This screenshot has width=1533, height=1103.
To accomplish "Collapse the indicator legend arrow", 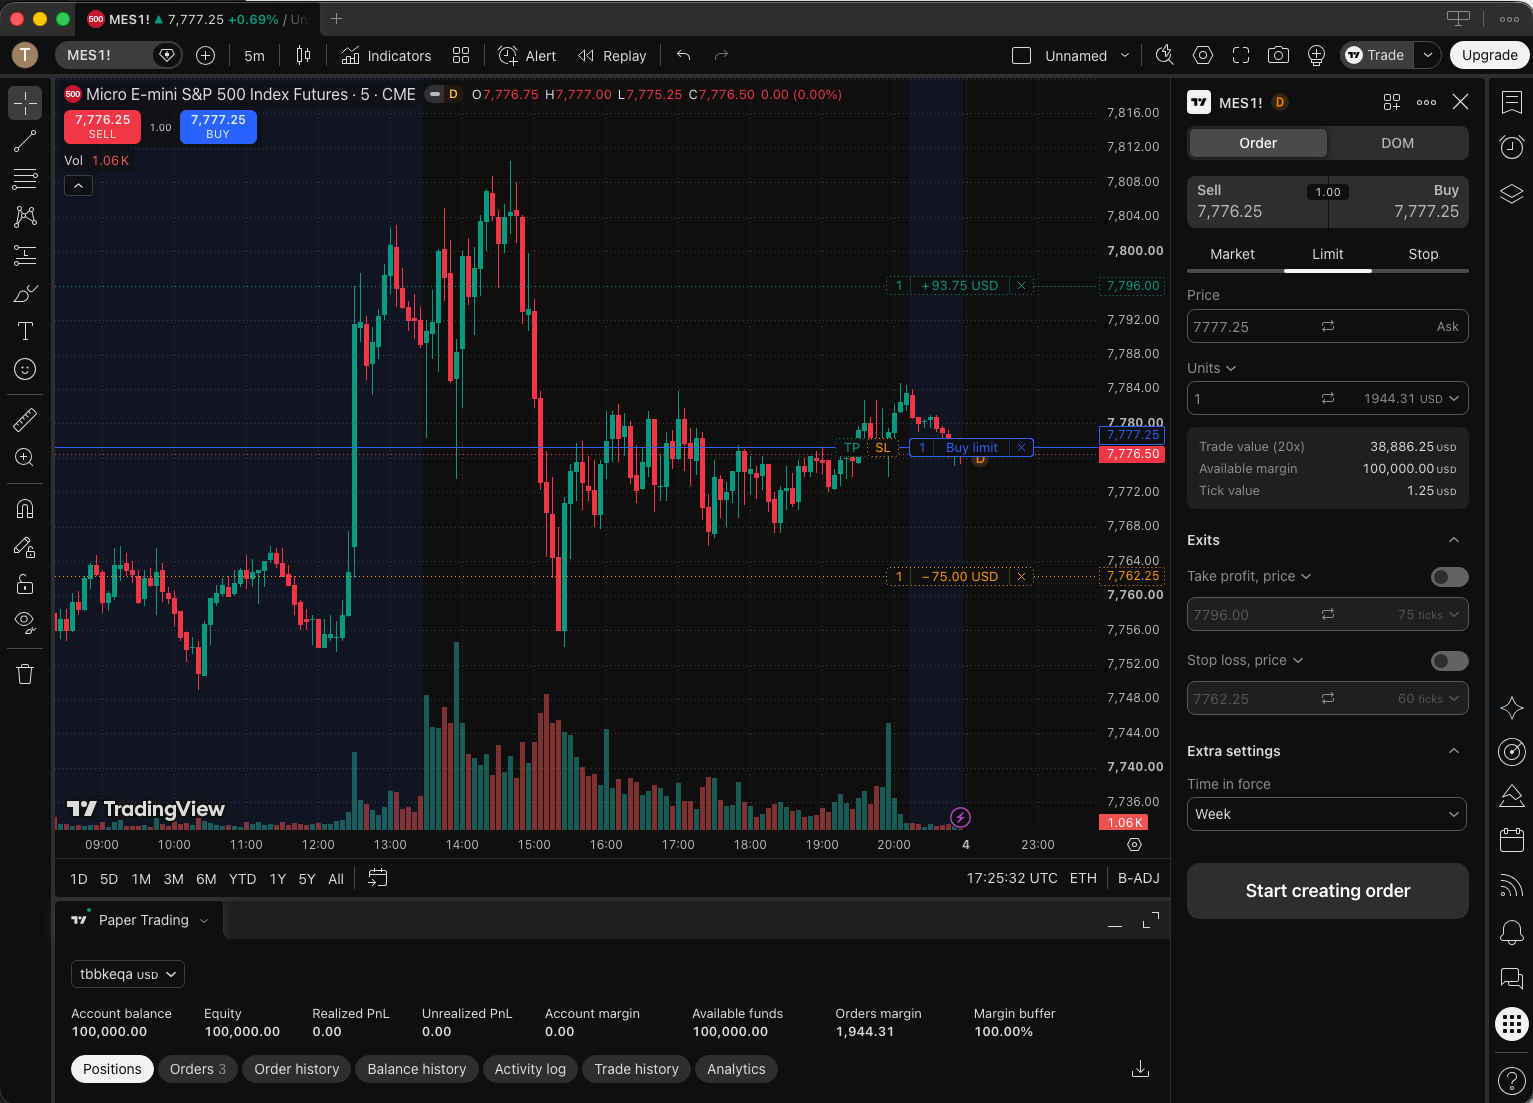I will 78,185.
